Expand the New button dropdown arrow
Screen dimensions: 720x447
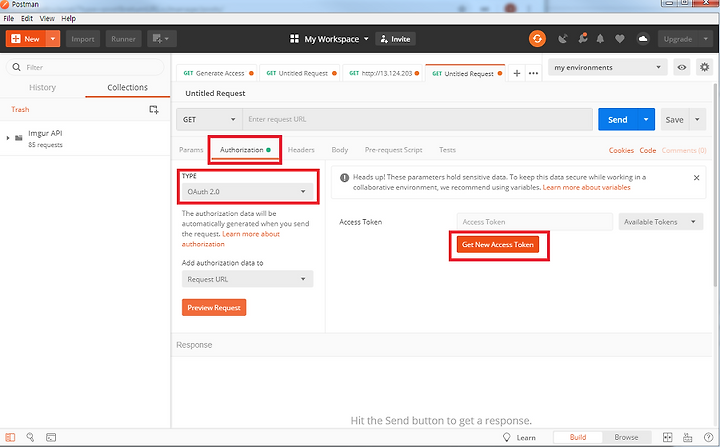tap(53, 39)
